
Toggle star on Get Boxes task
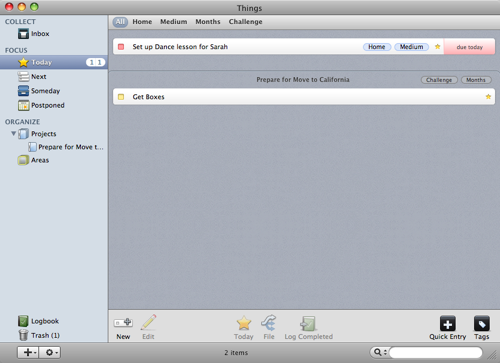(x=488, y=97)
